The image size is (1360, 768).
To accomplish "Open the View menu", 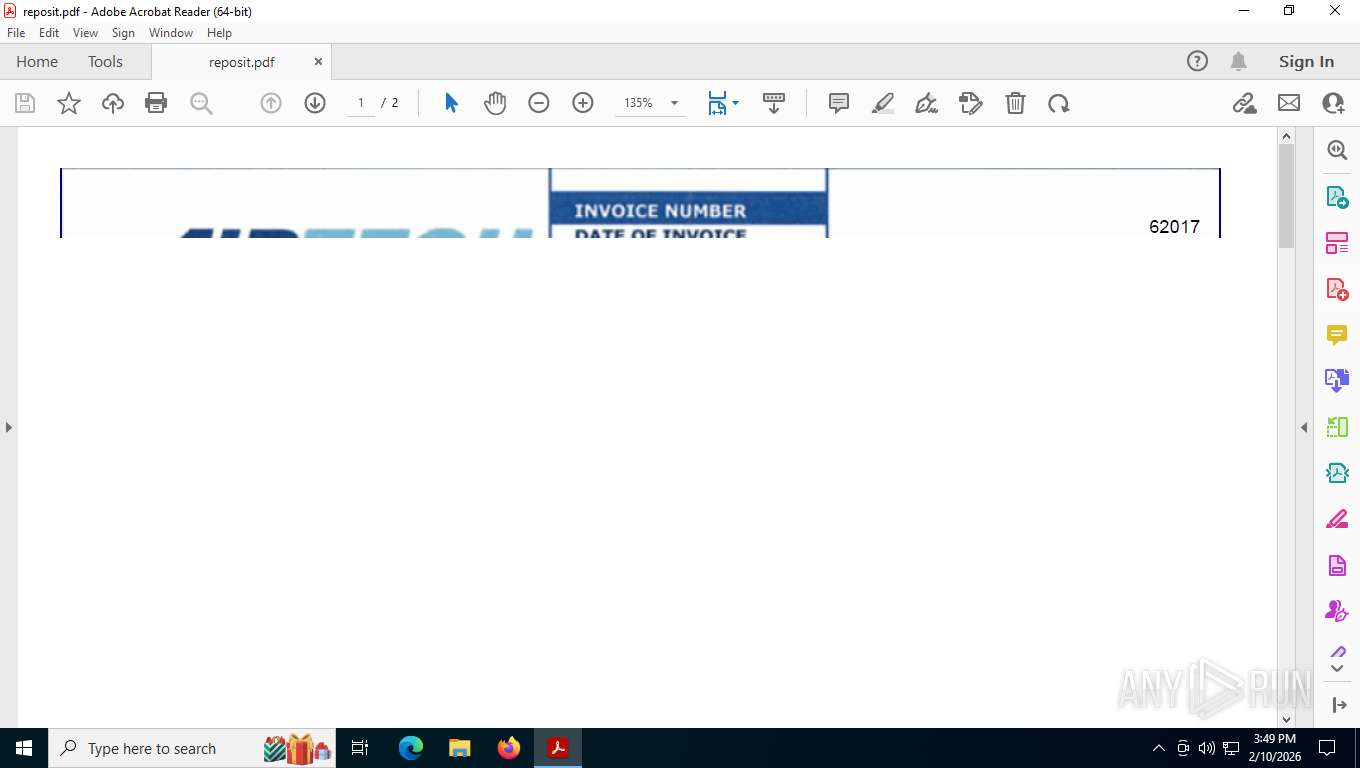I will [x=86, y=33].
